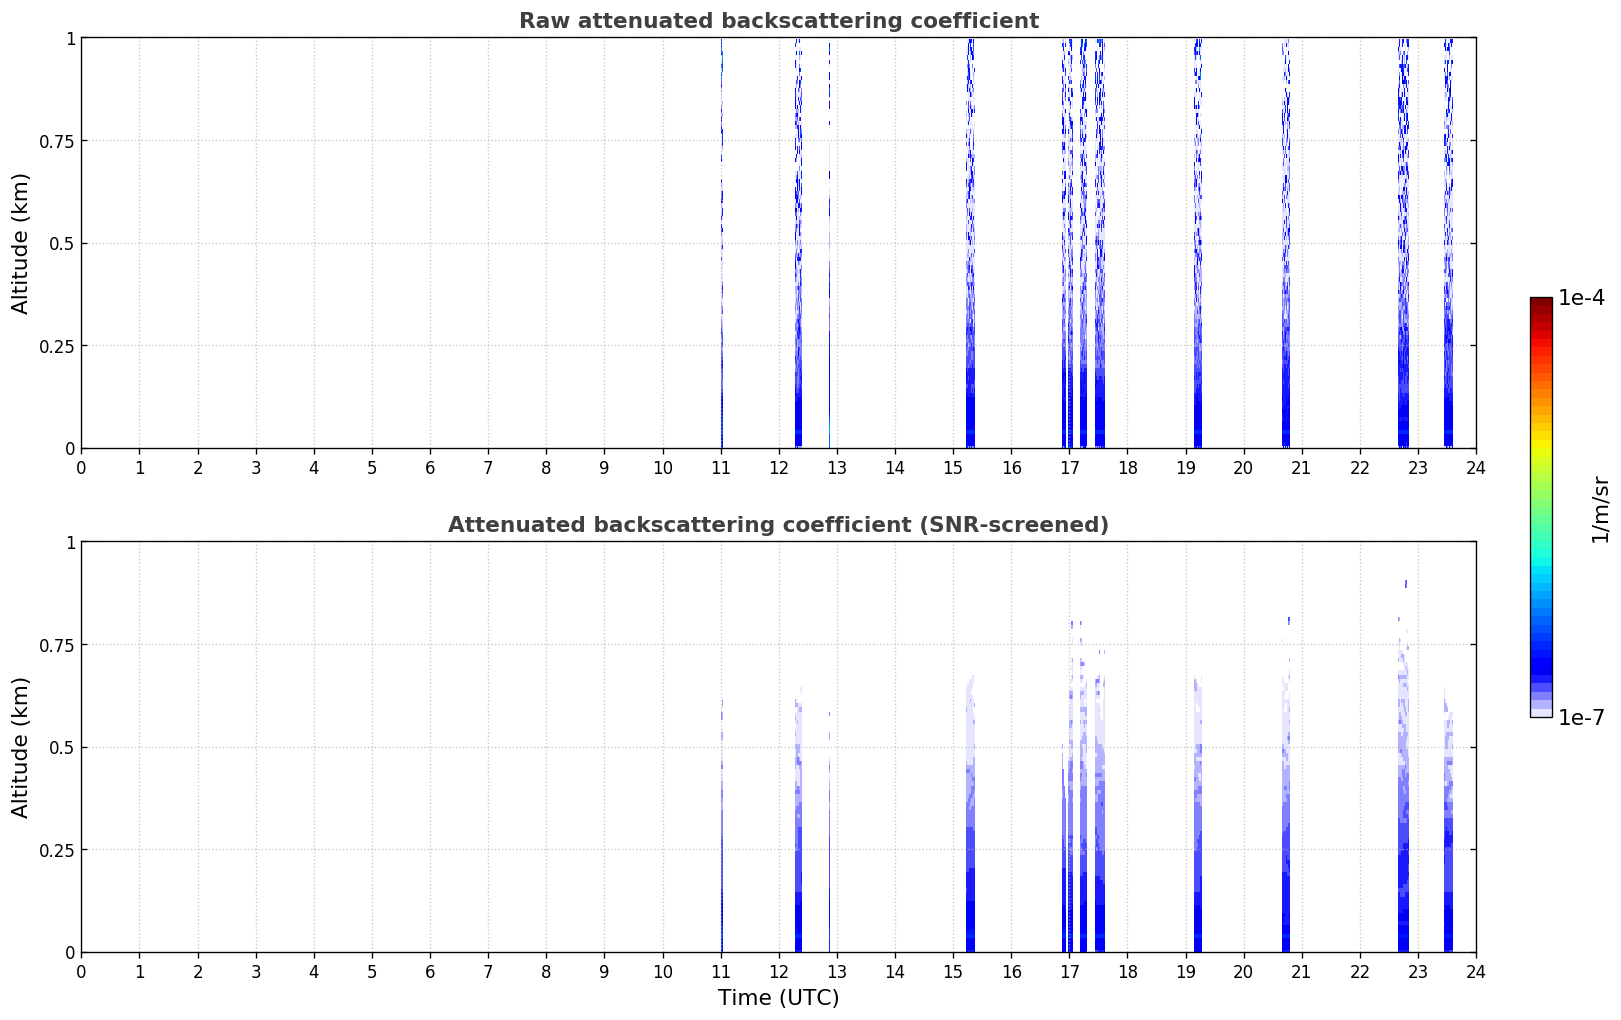
Task: Click the hour 0 tick label in the bottom plot
Action: 82,971
